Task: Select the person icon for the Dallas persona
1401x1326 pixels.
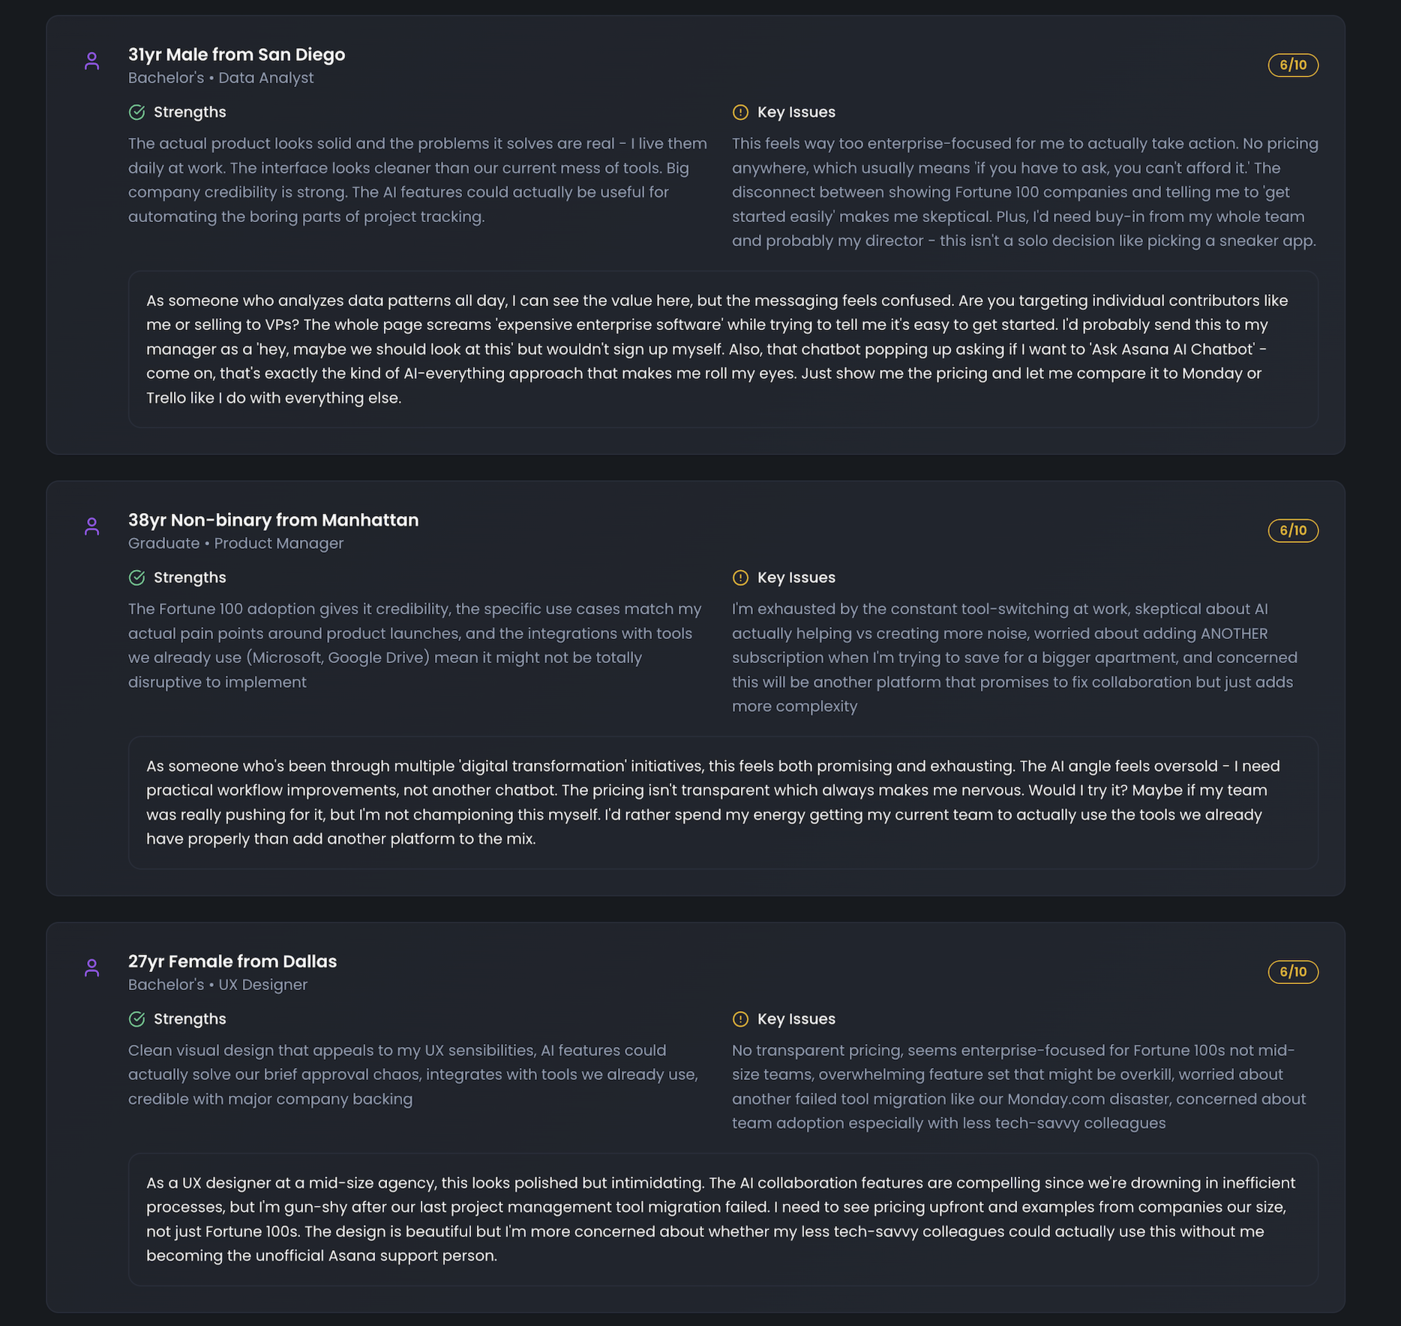Action: (x=92, y=968)
